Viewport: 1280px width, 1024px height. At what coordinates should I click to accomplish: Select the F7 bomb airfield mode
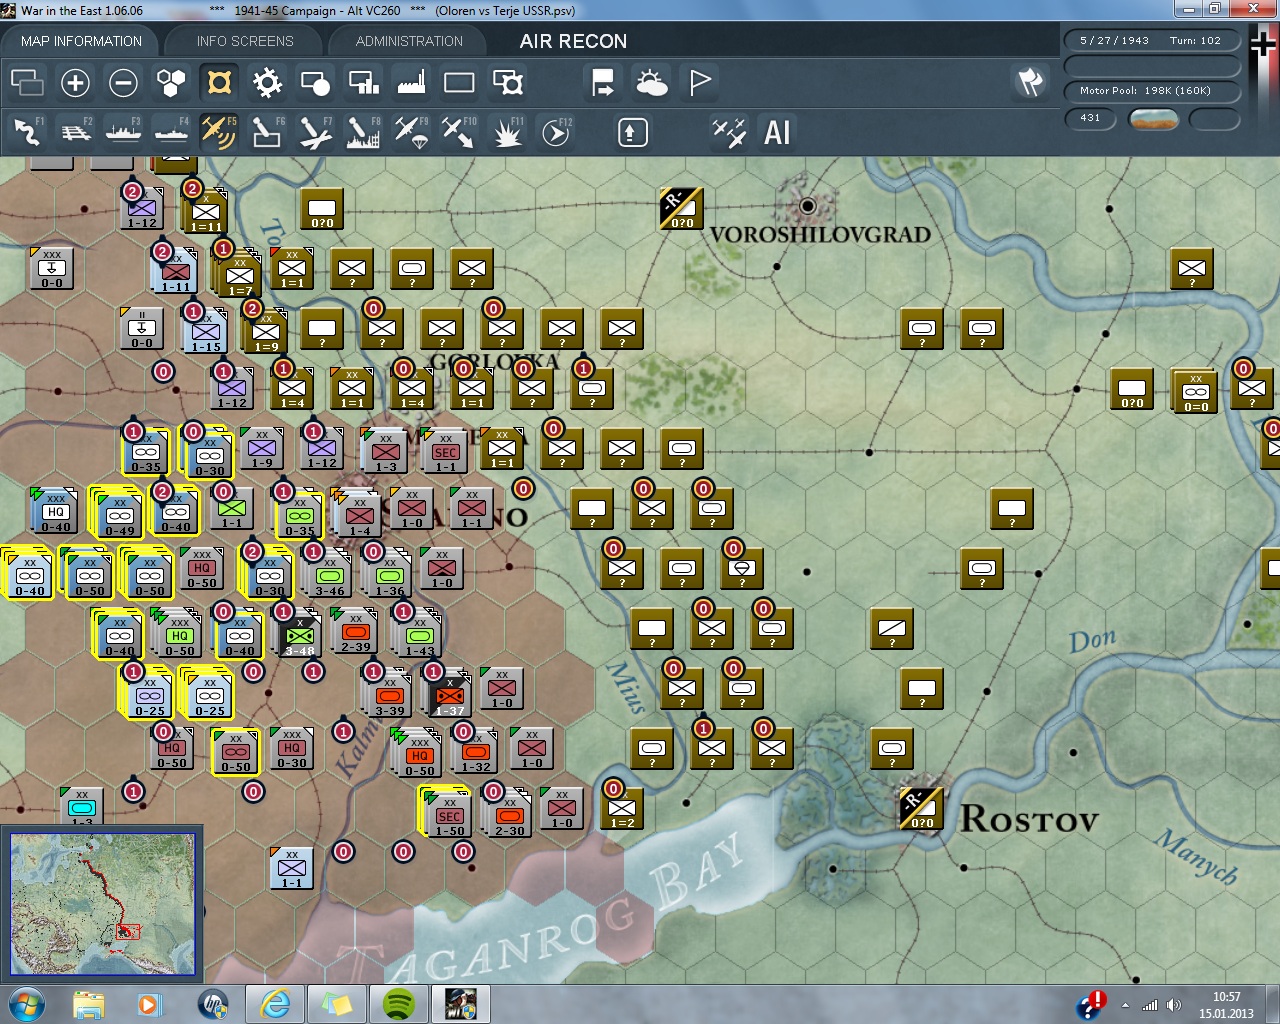pos(315,132)
